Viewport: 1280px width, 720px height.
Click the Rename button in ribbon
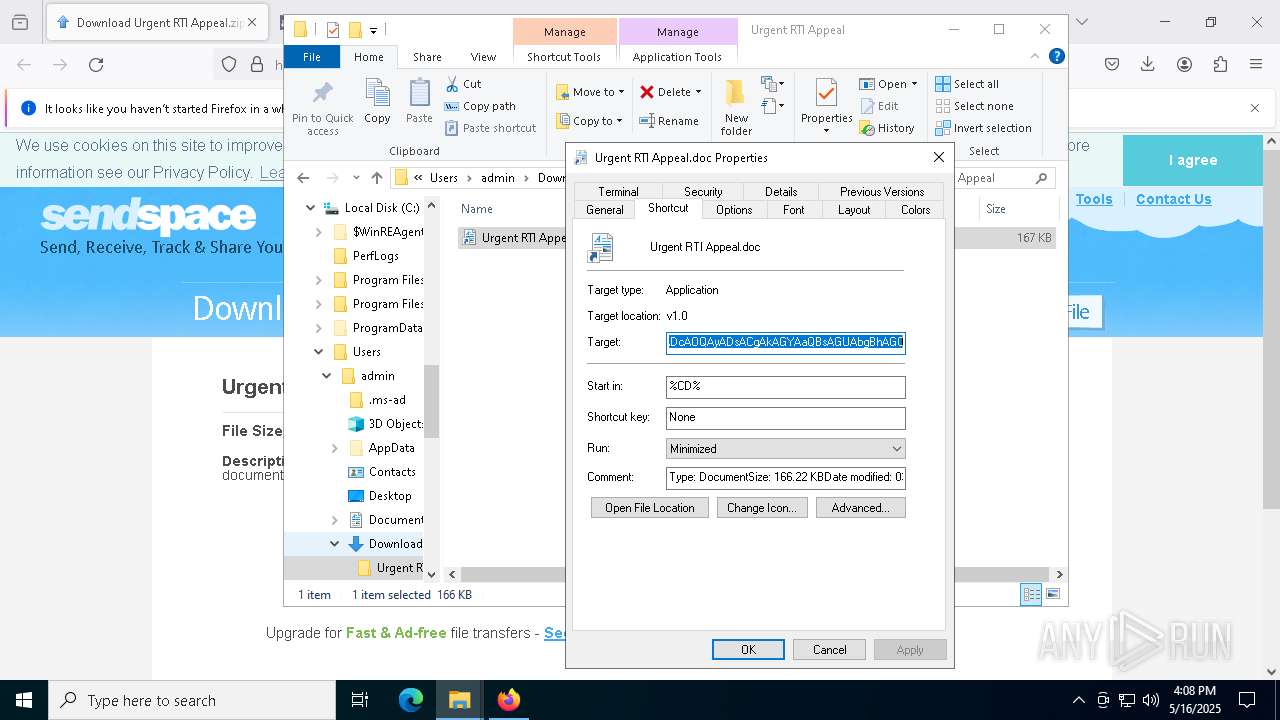click(669, 121)
